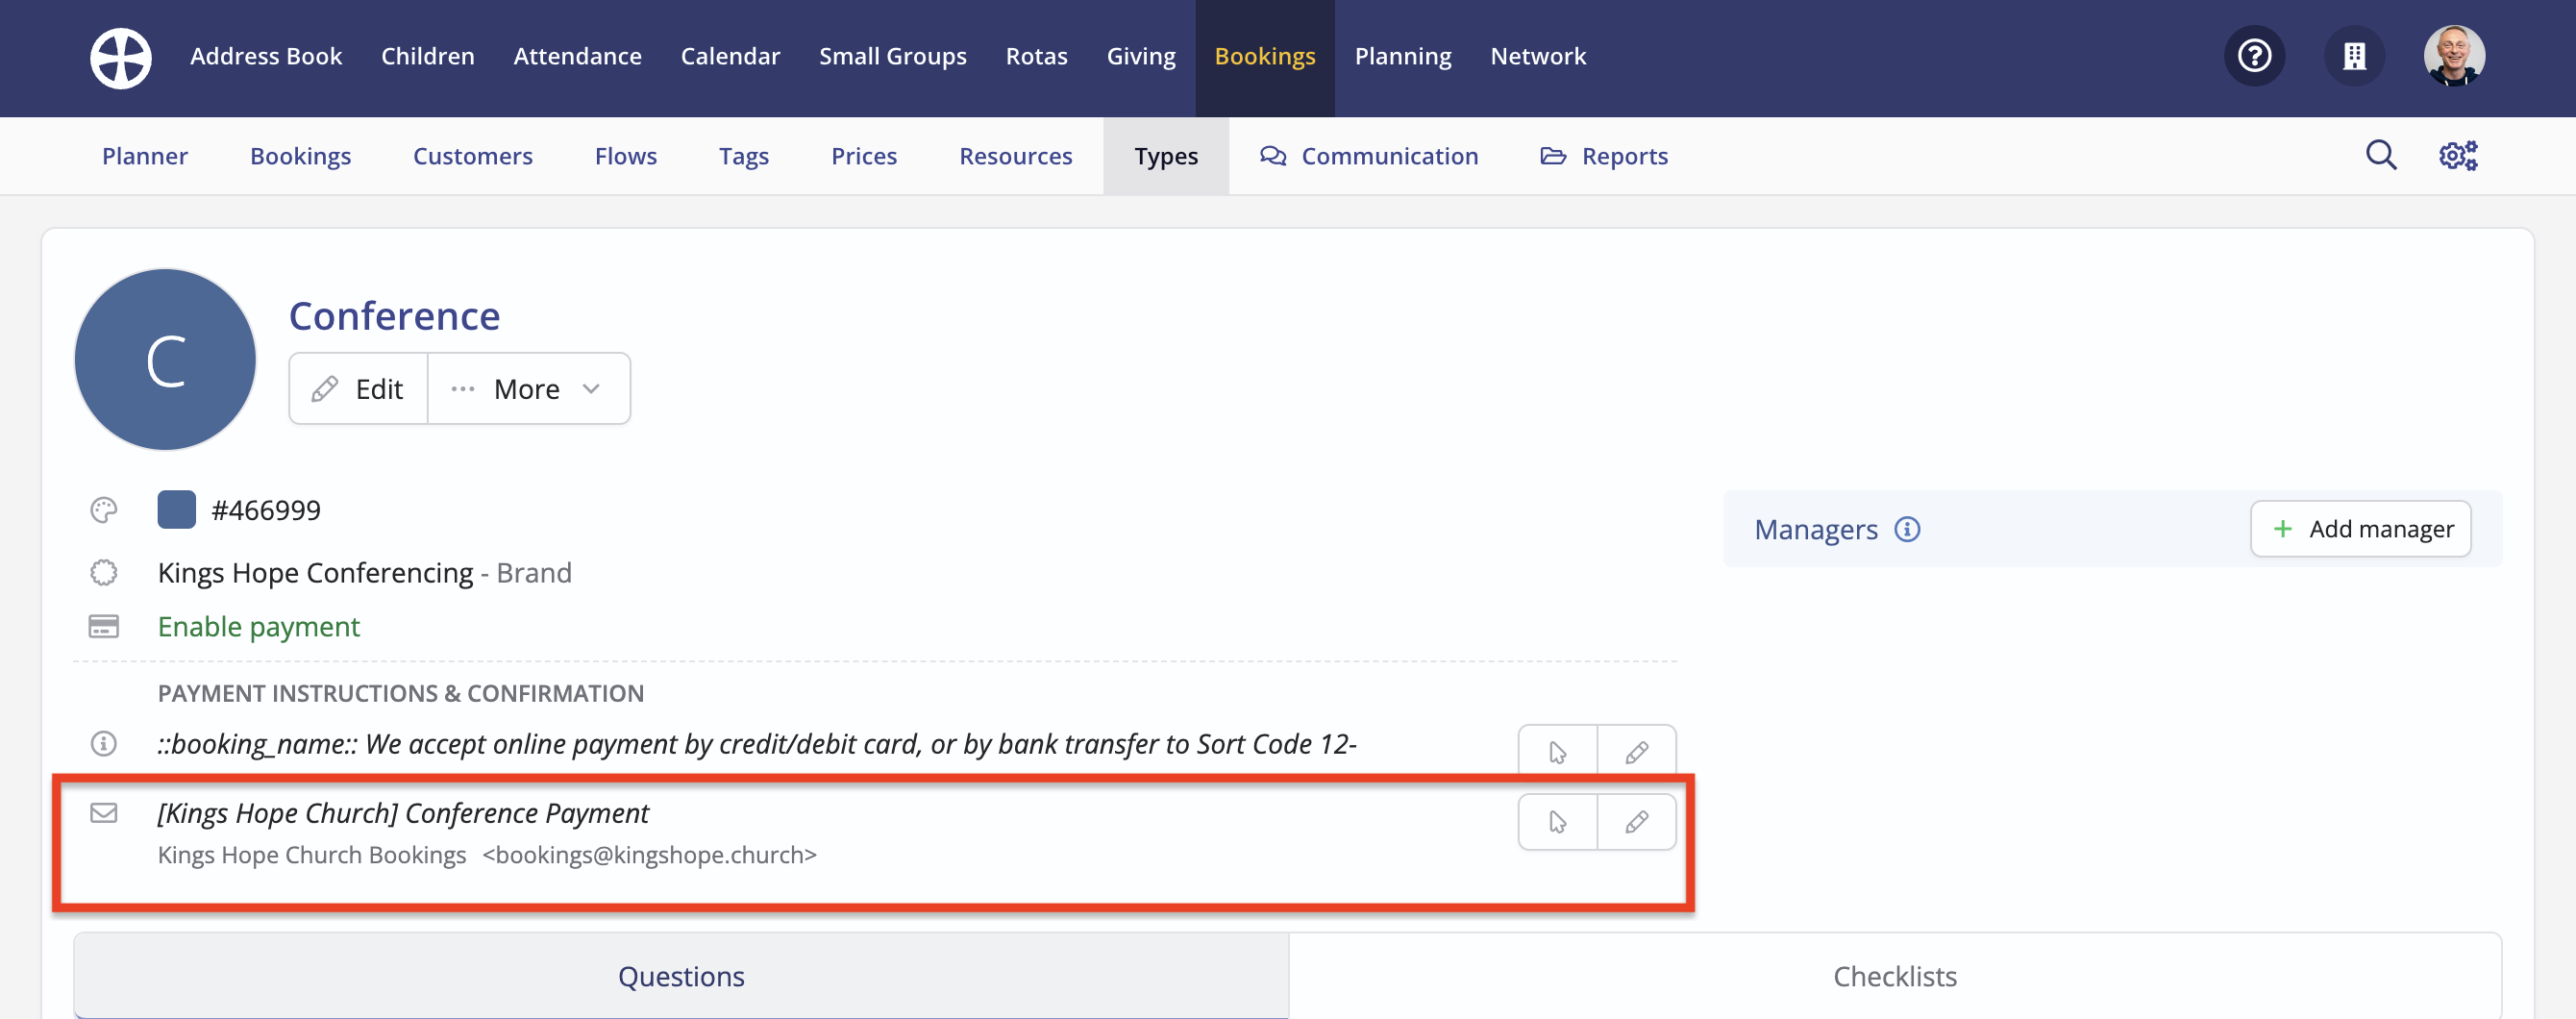The height and width of the screenshot is (1019, 2576).
Task: Open Calendar module
Action: point(730,56)
